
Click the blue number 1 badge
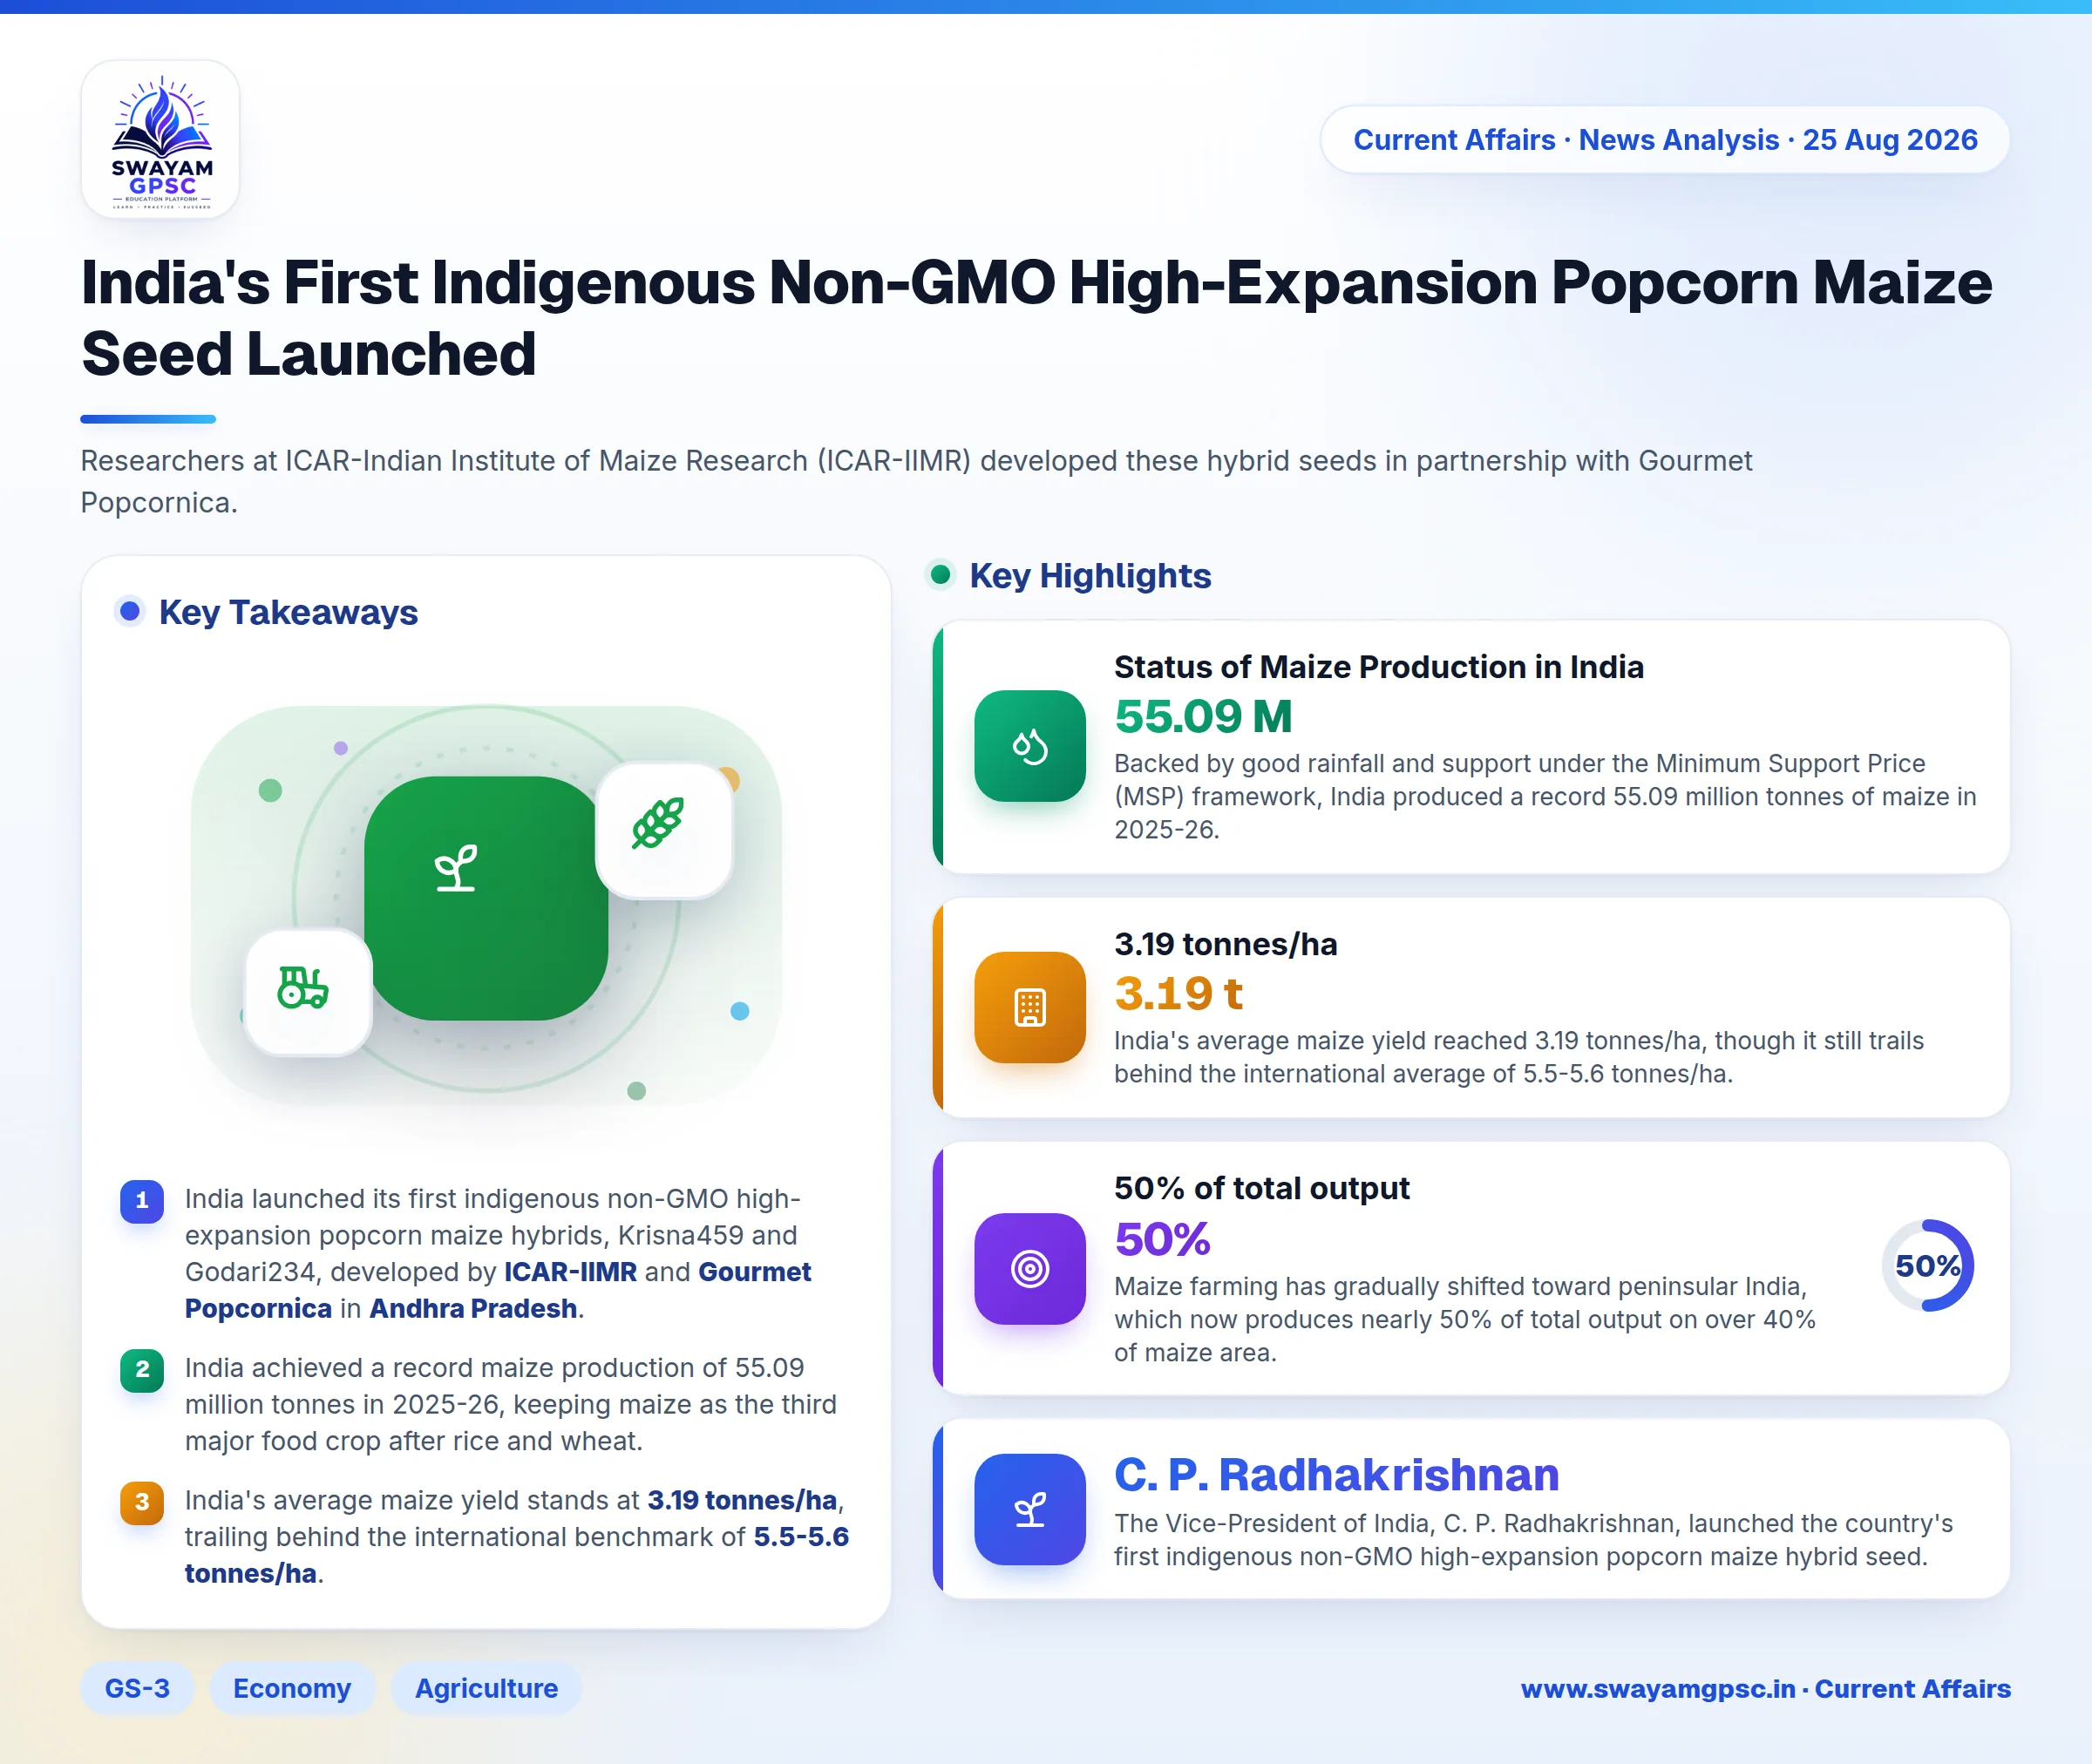click(142, 1200)
